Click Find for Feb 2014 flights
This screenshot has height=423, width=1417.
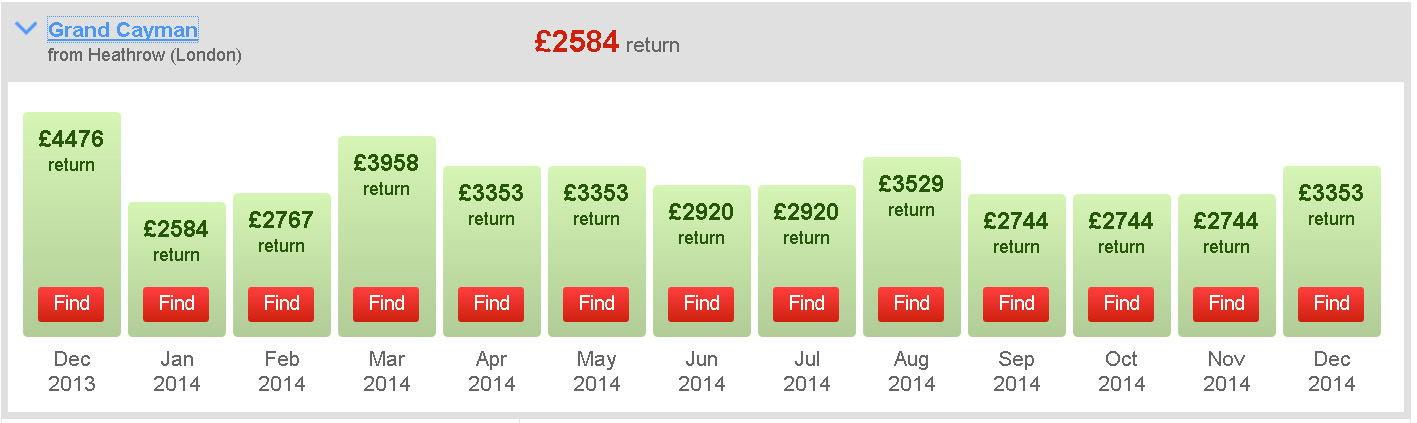[x=282, y=304]
